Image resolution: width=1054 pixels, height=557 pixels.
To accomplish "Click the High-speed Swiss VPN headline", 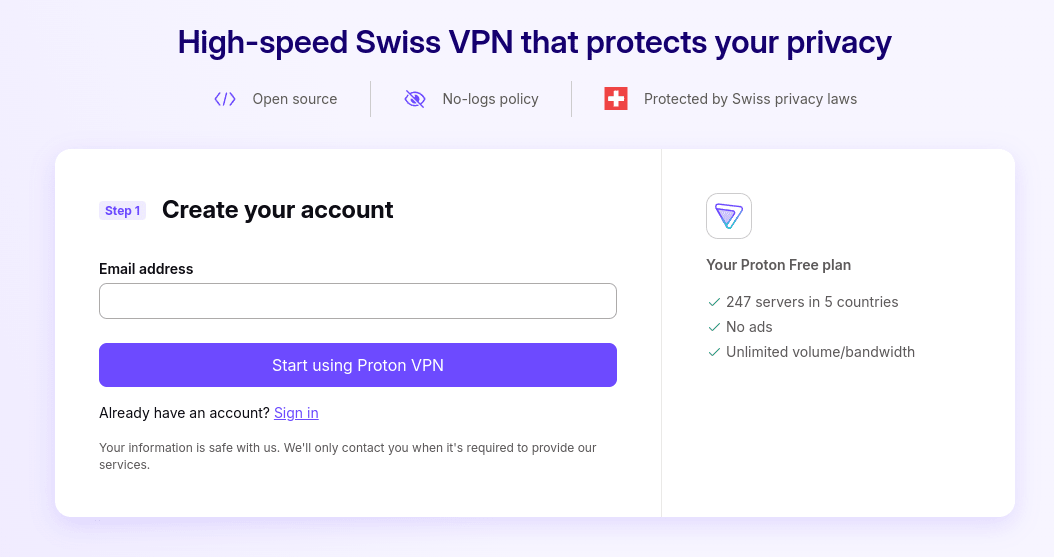I will pos(534,43).
